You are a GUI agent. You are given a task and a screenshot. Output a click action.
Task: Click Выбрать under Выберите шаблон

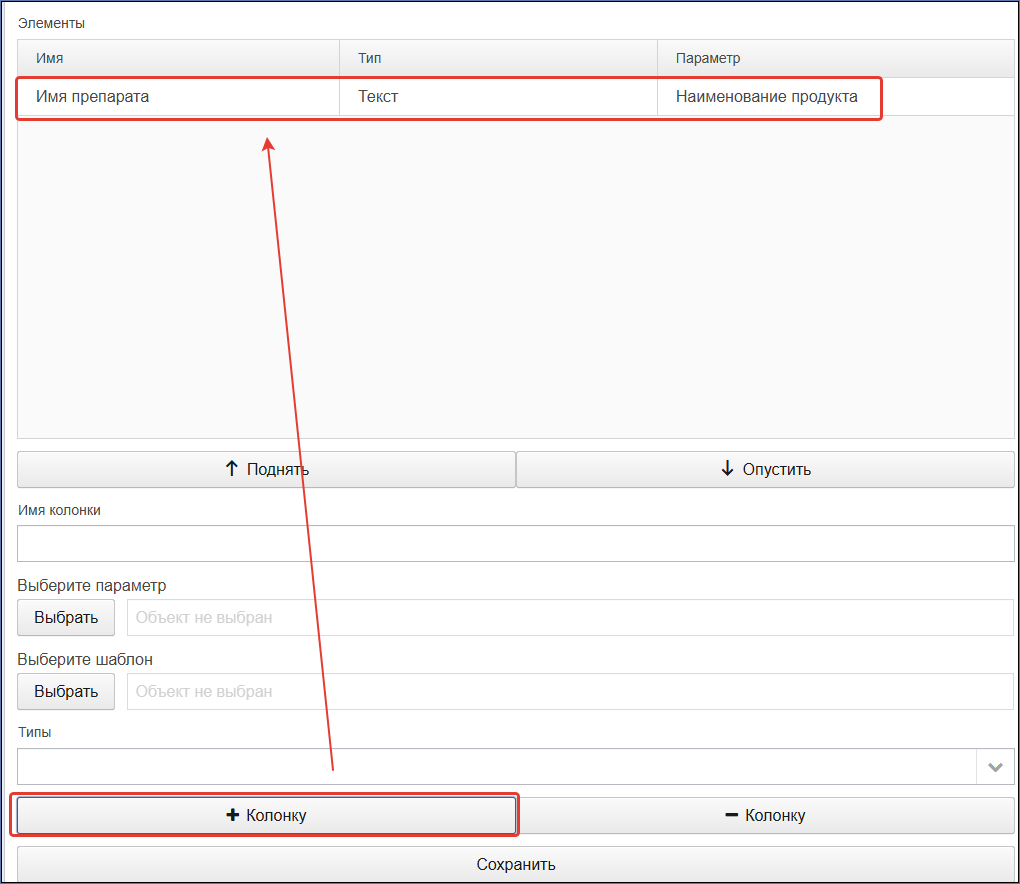tap(66, 691)
